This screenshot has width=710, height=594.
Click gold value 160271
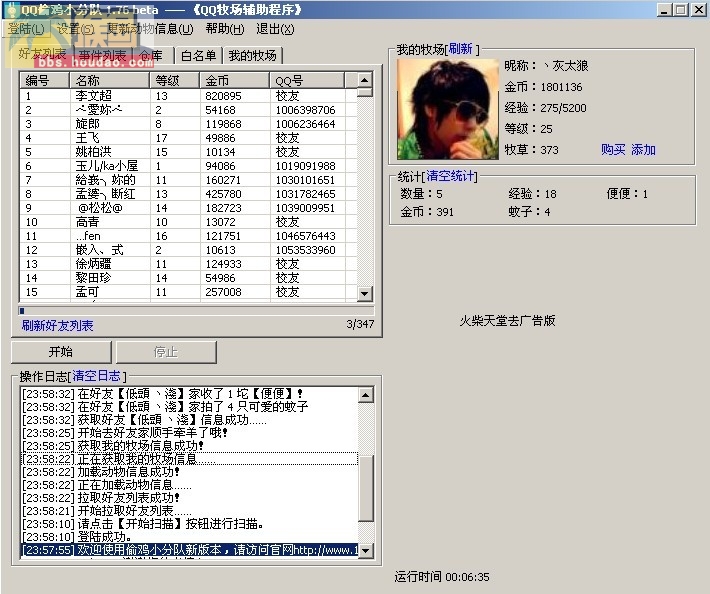click(223, 180)
